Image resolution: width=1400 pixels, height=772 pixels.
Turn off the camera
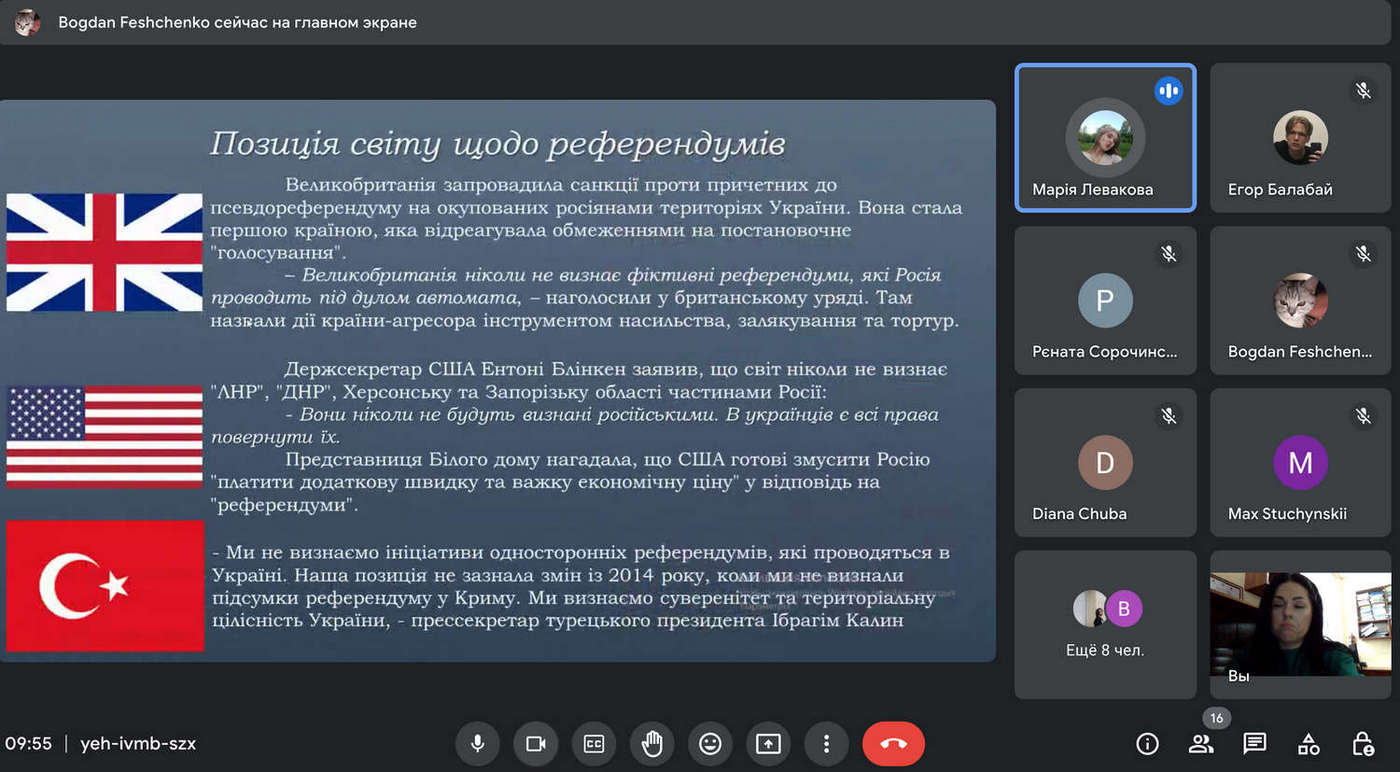(x=536, y=744)
